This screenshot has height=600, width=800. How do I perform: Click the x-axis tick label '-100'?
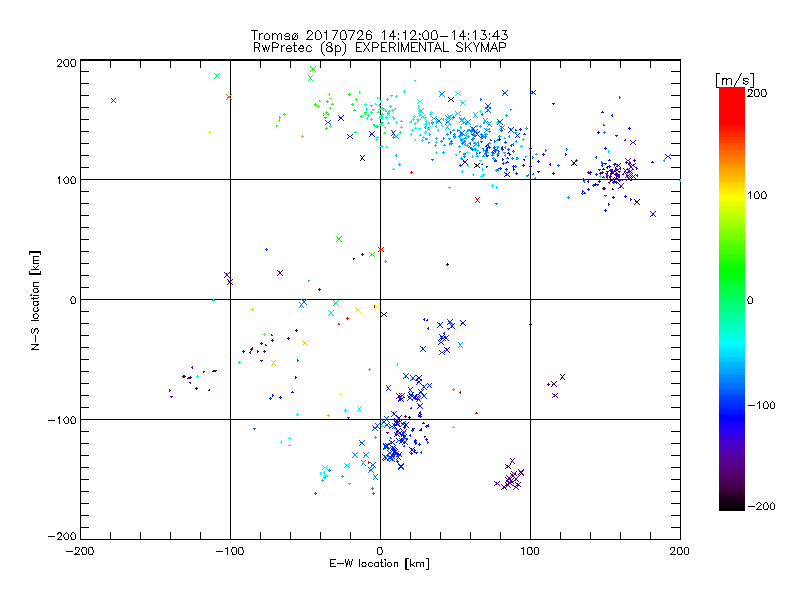coord(230,551)
